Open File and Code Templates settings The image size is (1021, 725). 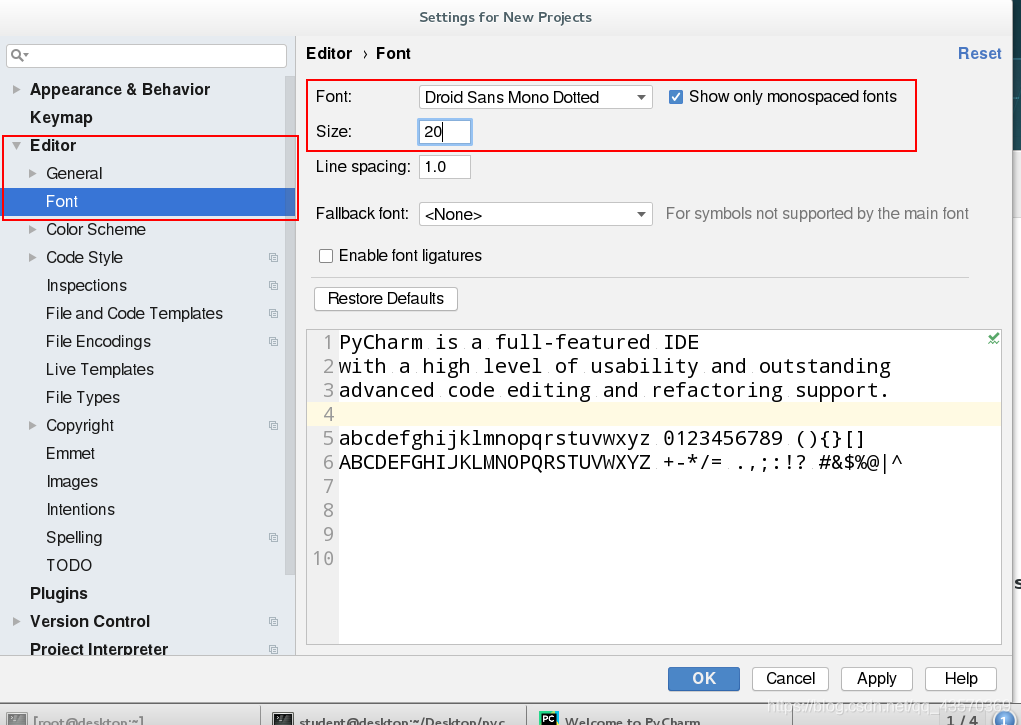point(134,313)
